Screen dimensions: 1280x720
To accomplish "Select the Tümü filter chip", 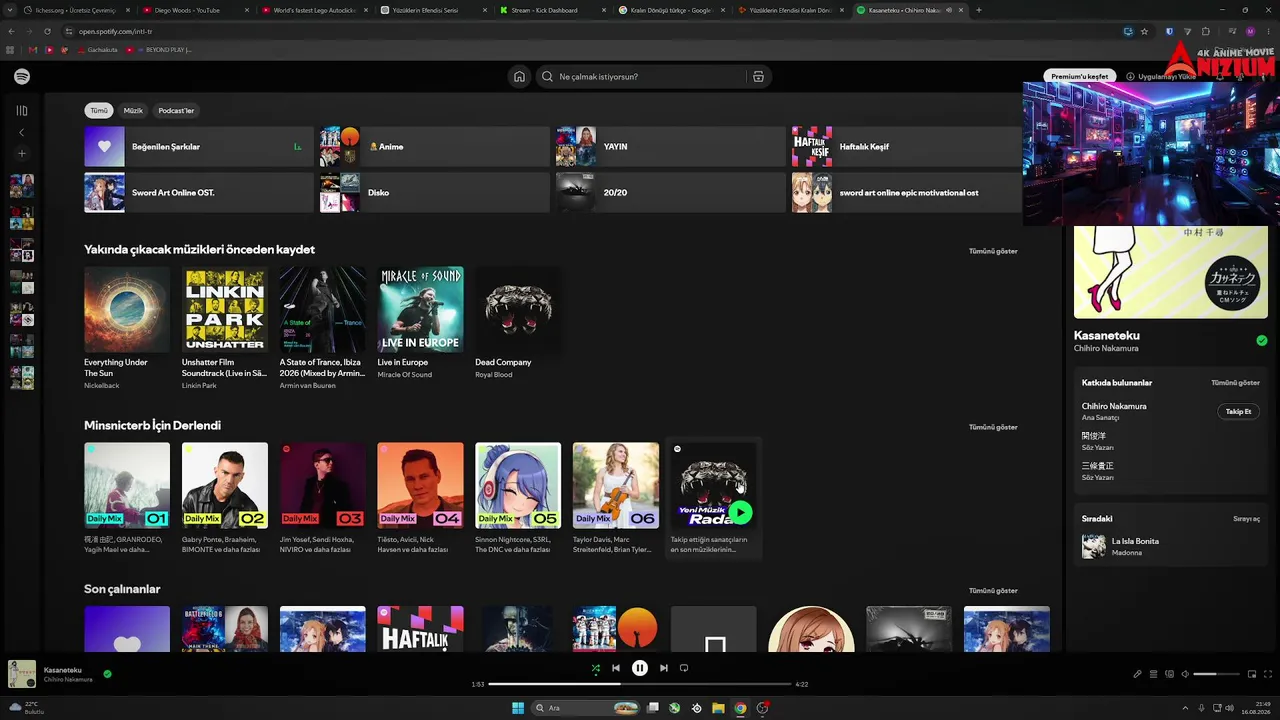I will tap(99, 111).
